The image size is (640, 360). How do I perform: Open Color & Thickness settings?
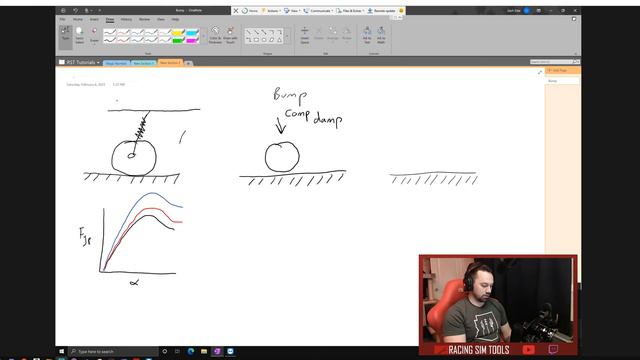215,35
